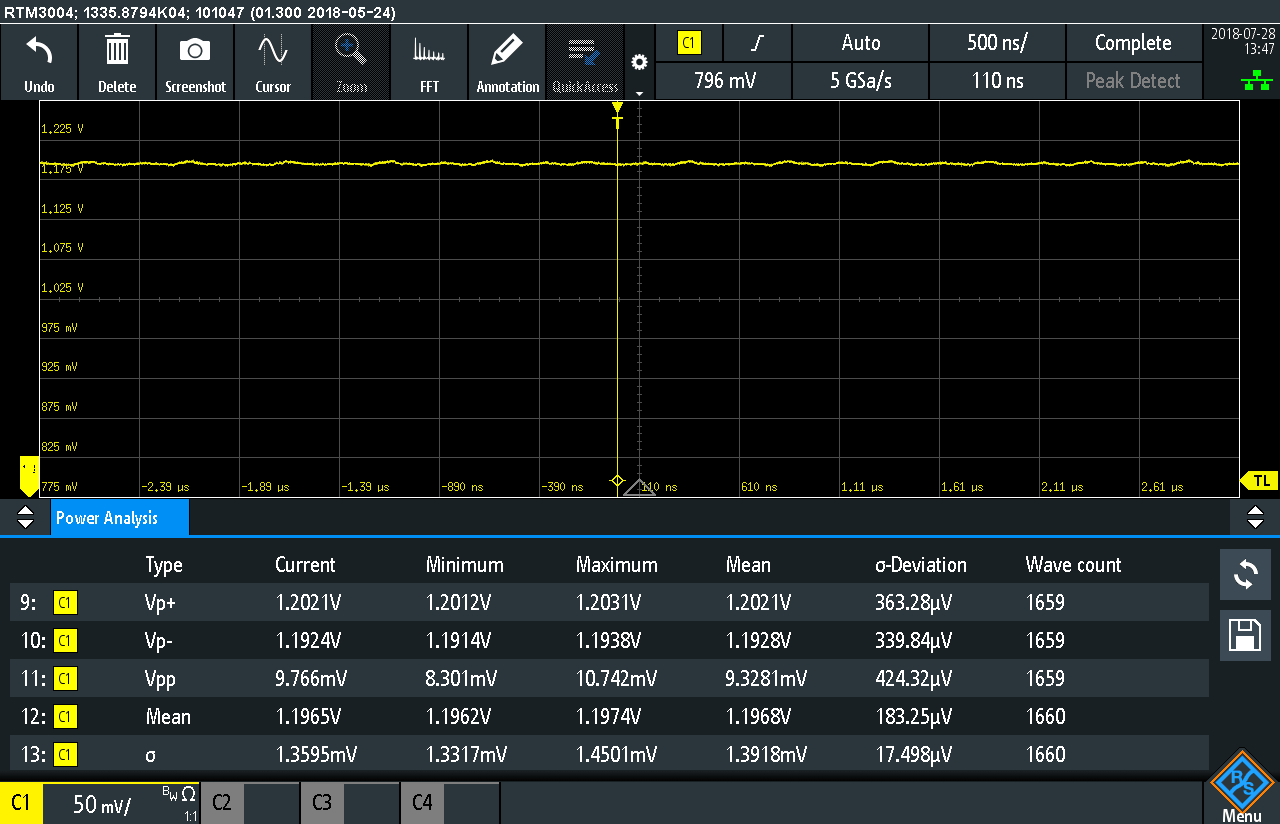Screen dimensions: 1280x824
Task: Save measurement results with floppy disk icon
Action: (1245, 635)
